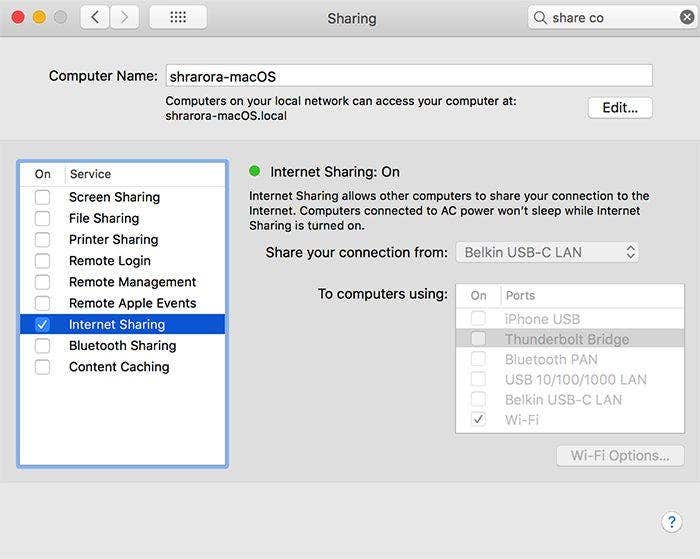Toggle the Wi-Fi port checkbox
The width and height of the screenshot is (700, 559).
[479, 419]
